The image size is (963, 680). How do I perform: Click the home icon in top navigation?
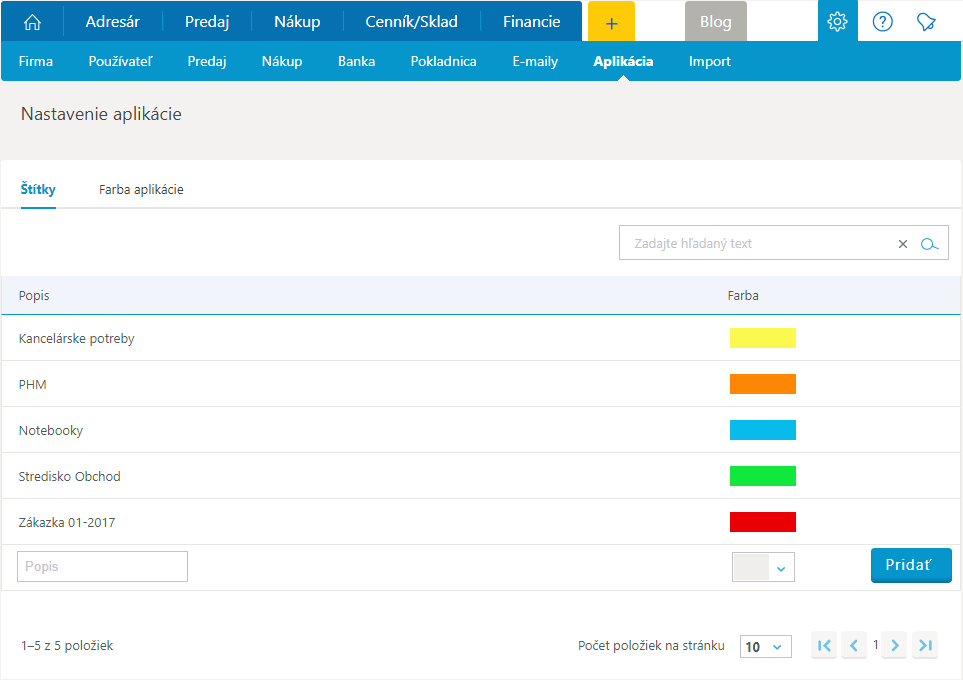point(33,22)
